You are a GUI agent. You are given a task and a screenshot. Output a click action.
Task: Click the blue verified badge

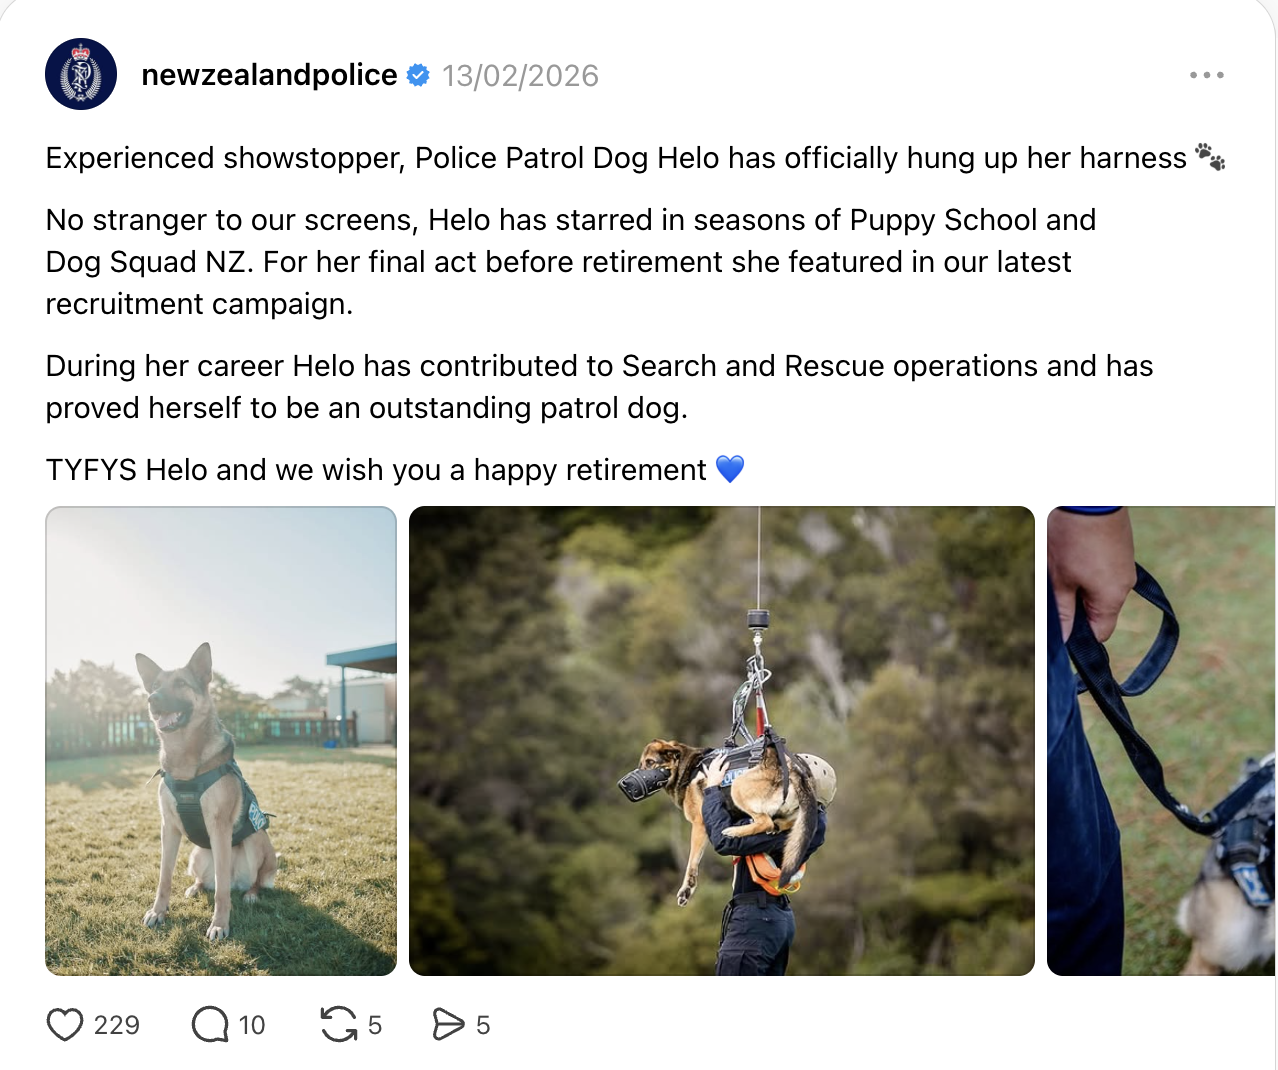click(419, 75)
